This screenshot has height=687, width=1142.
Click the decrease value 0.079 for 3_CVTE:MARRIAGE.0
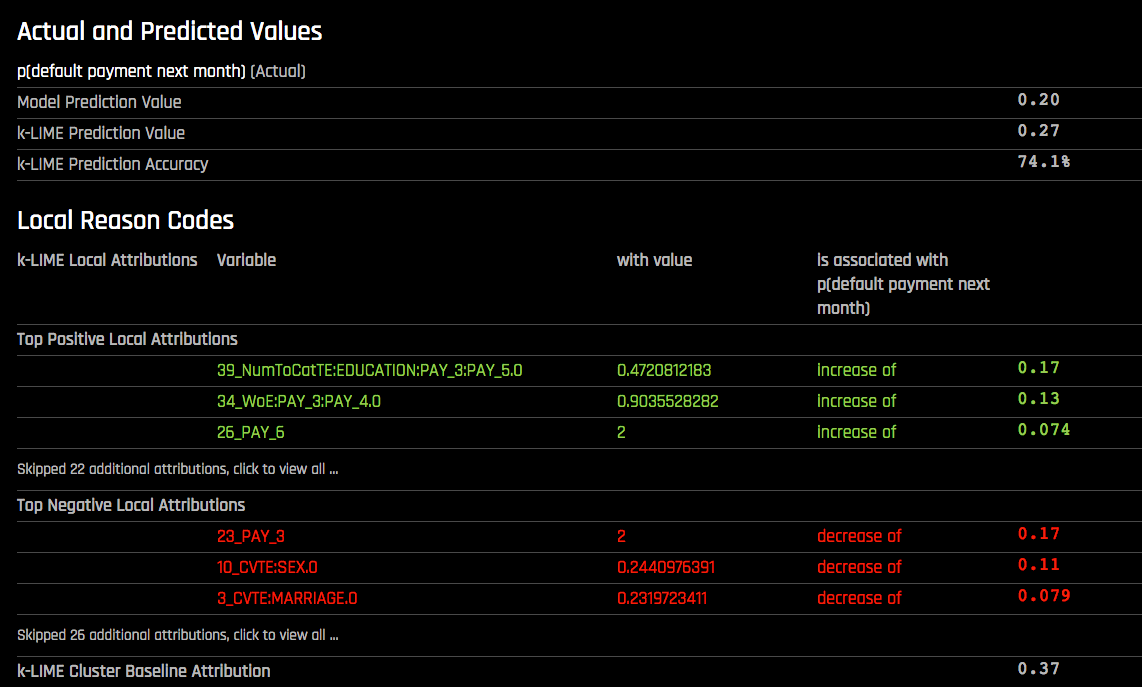click(x=1044, y=596)
